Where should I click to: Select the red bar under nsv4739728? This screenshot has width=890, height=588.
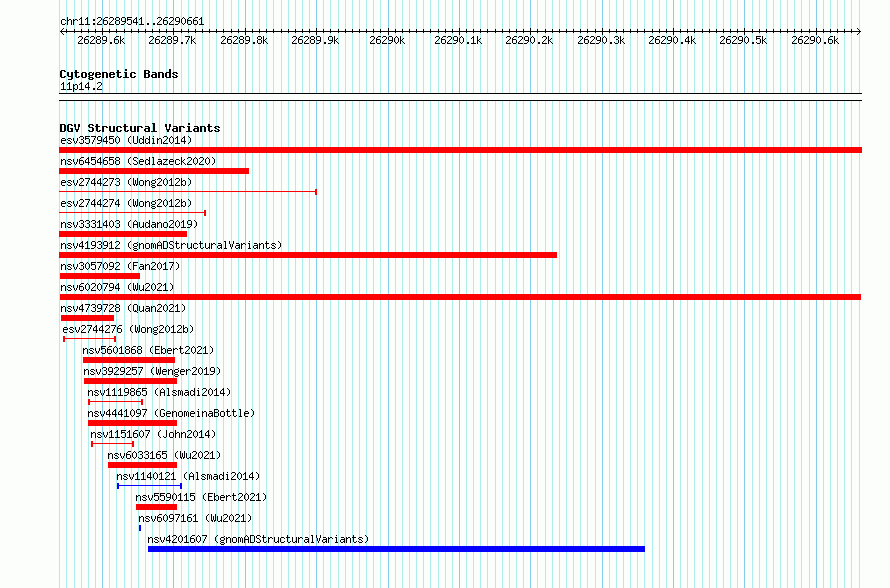pos(87,318)
